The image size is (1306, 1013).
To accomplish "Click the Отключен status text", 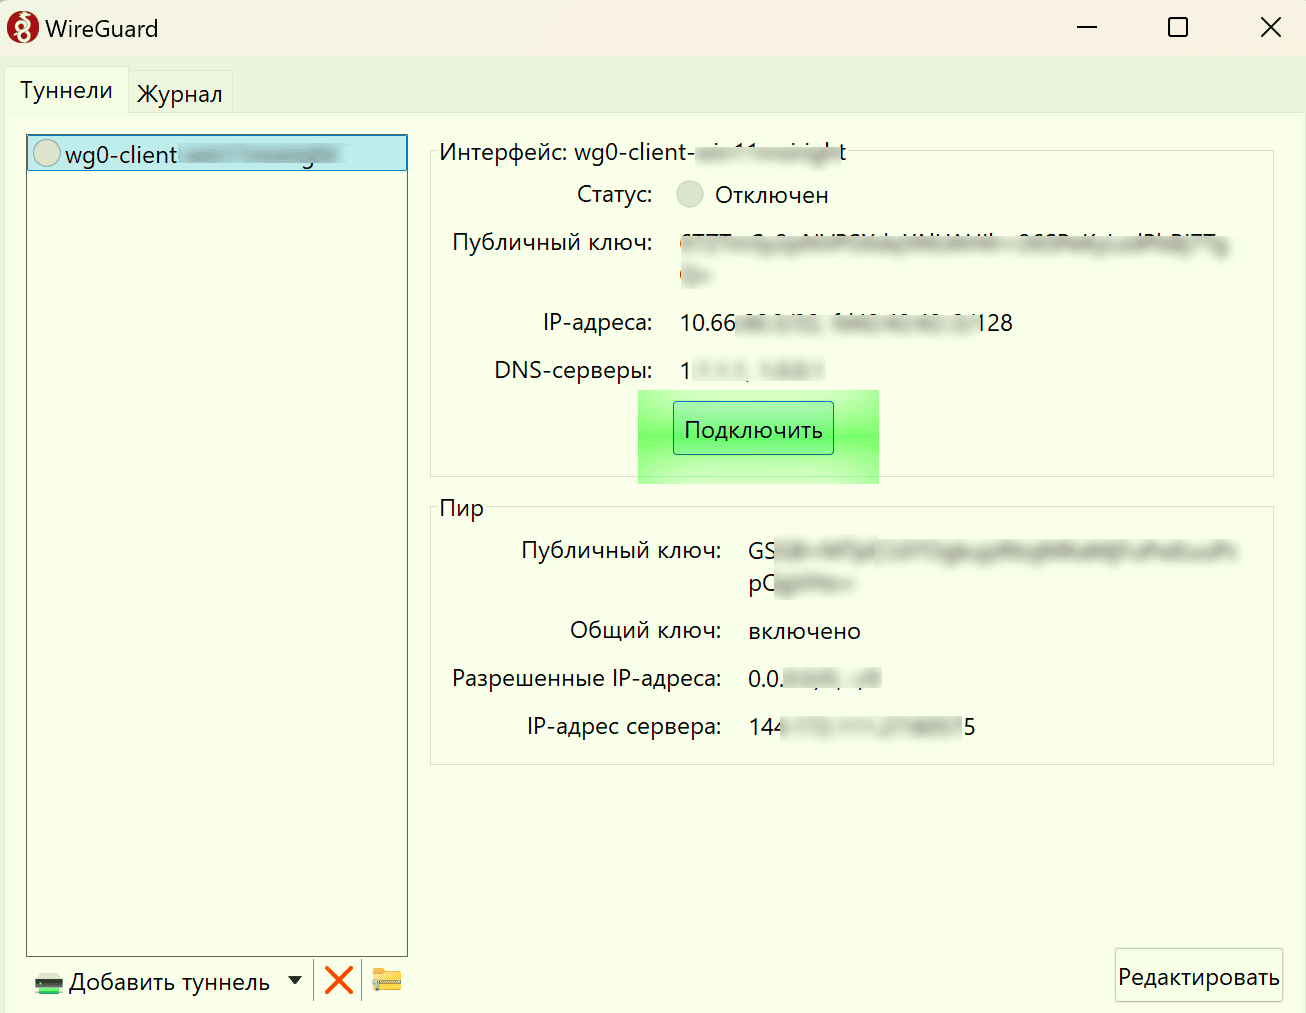I will pyautogui.click(x=771, y=195).
